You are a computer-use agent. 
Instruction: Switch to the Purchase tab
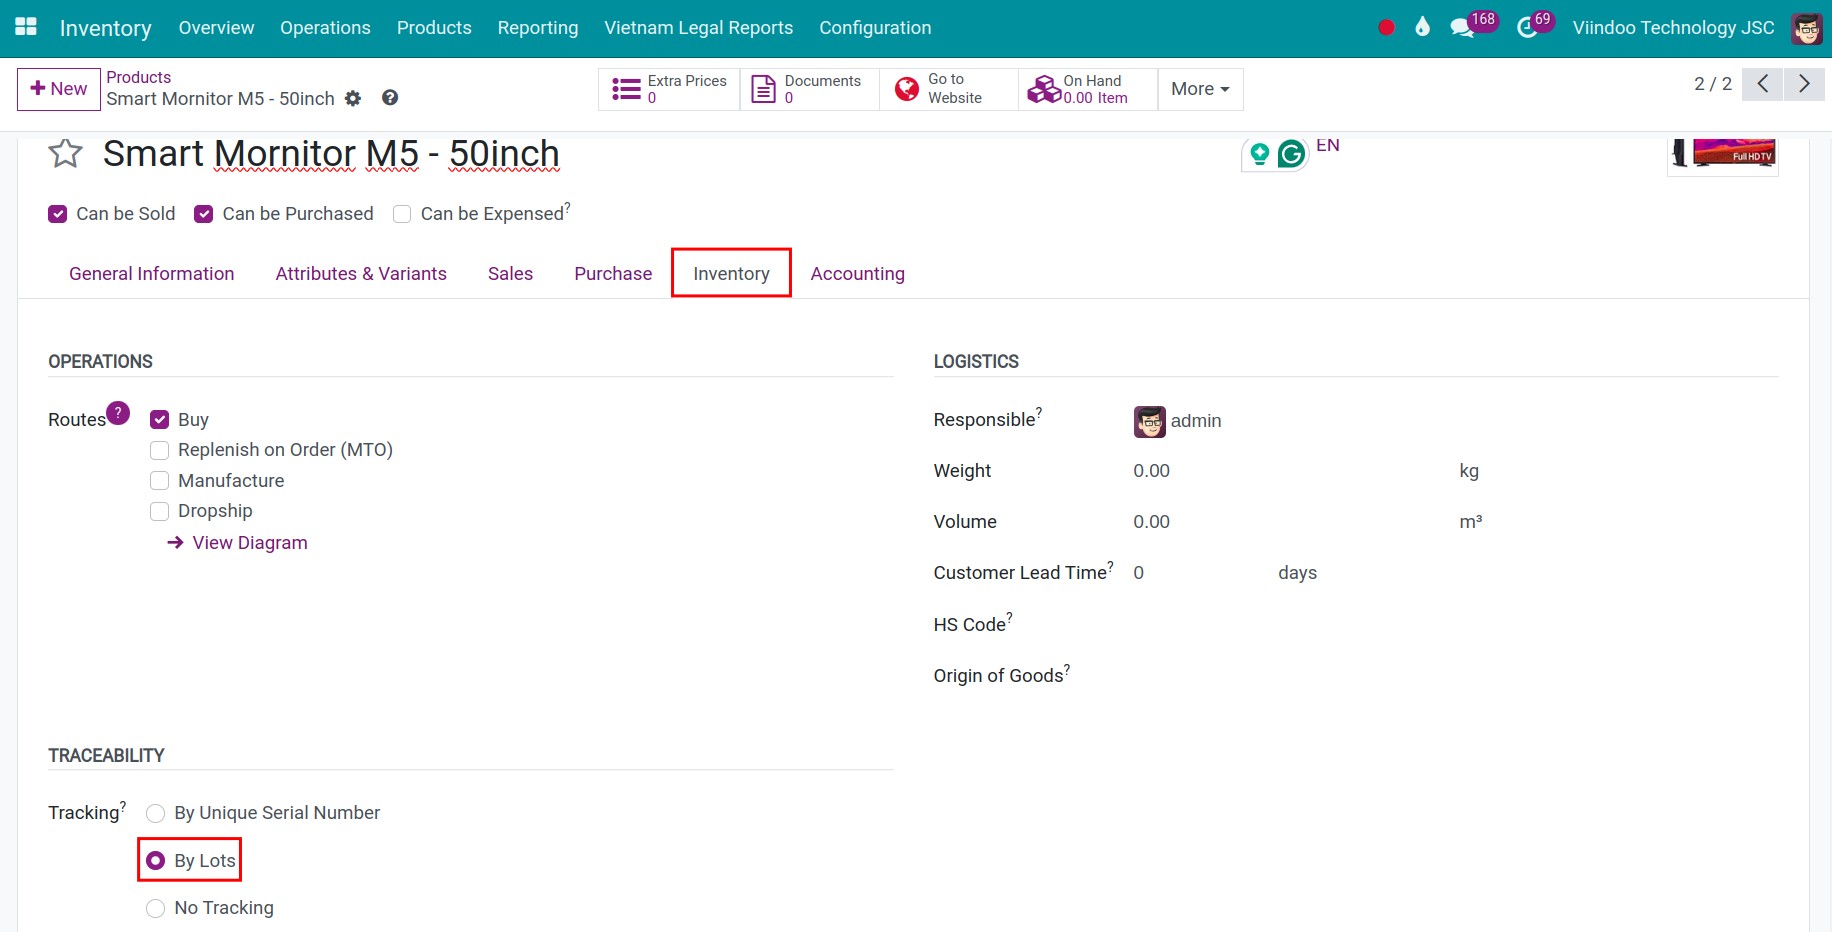613,274
